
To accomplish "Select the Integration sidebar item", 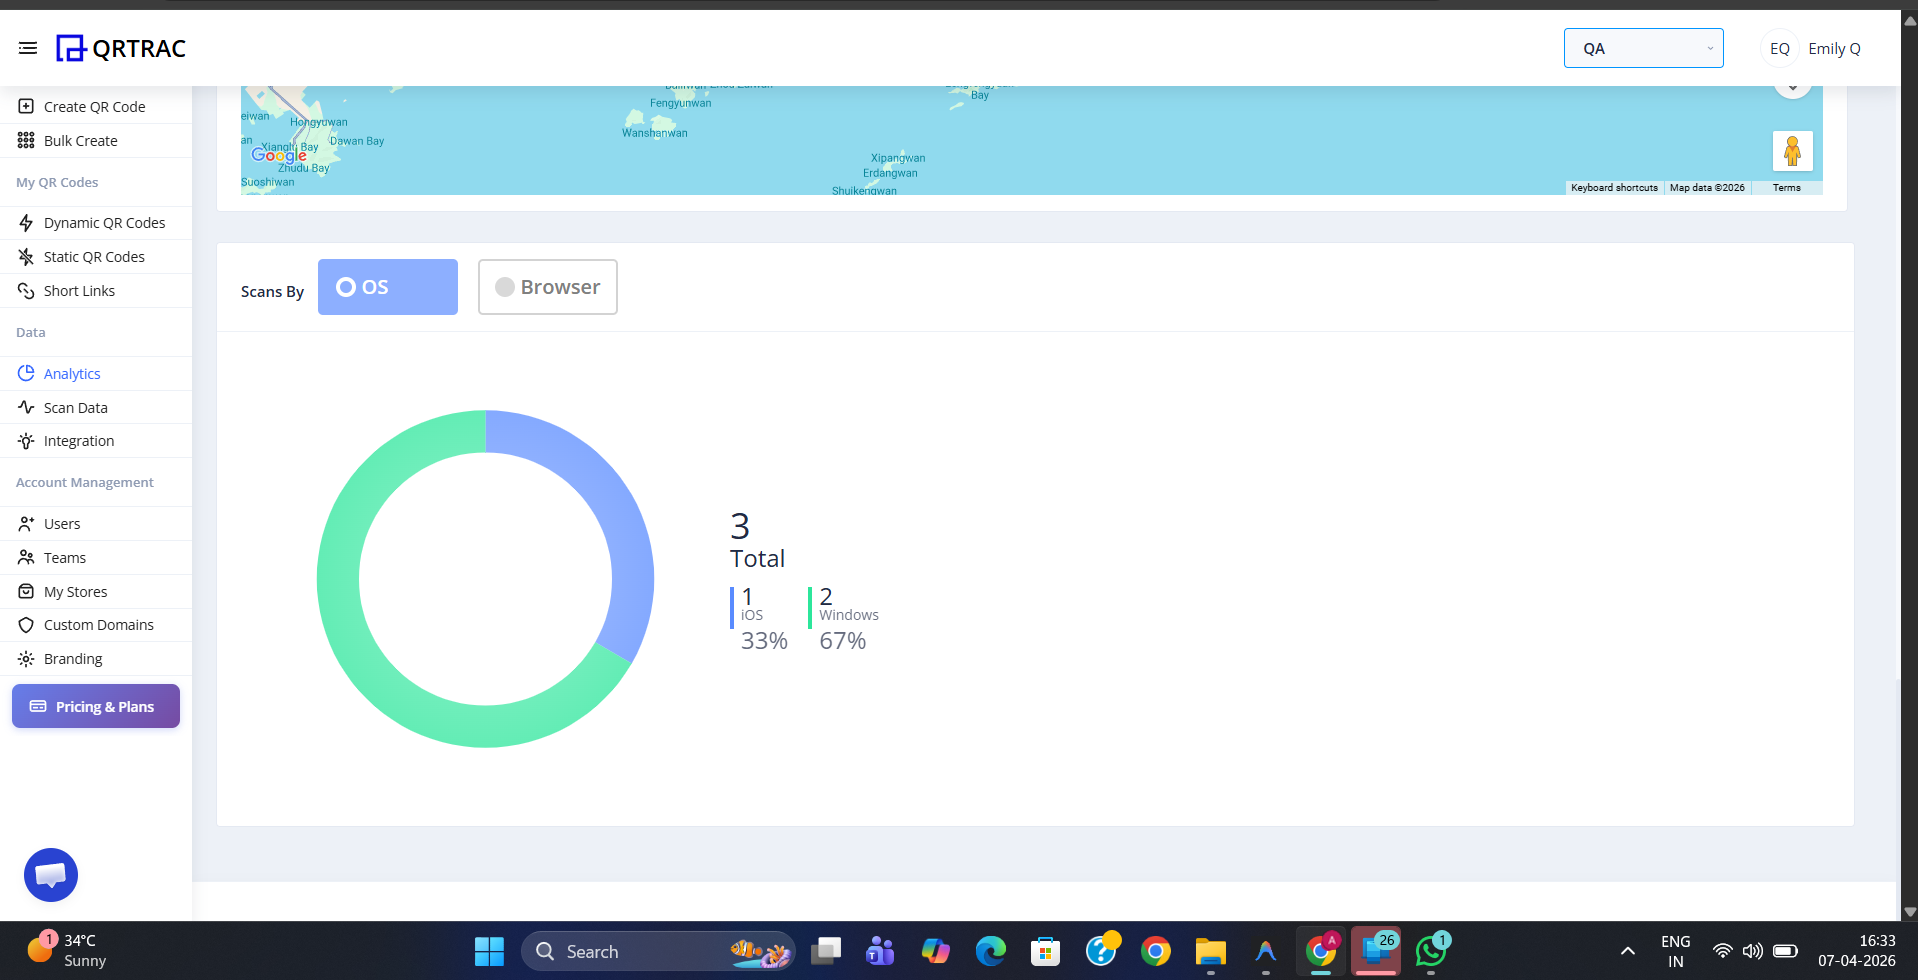I will coord(78,440).
